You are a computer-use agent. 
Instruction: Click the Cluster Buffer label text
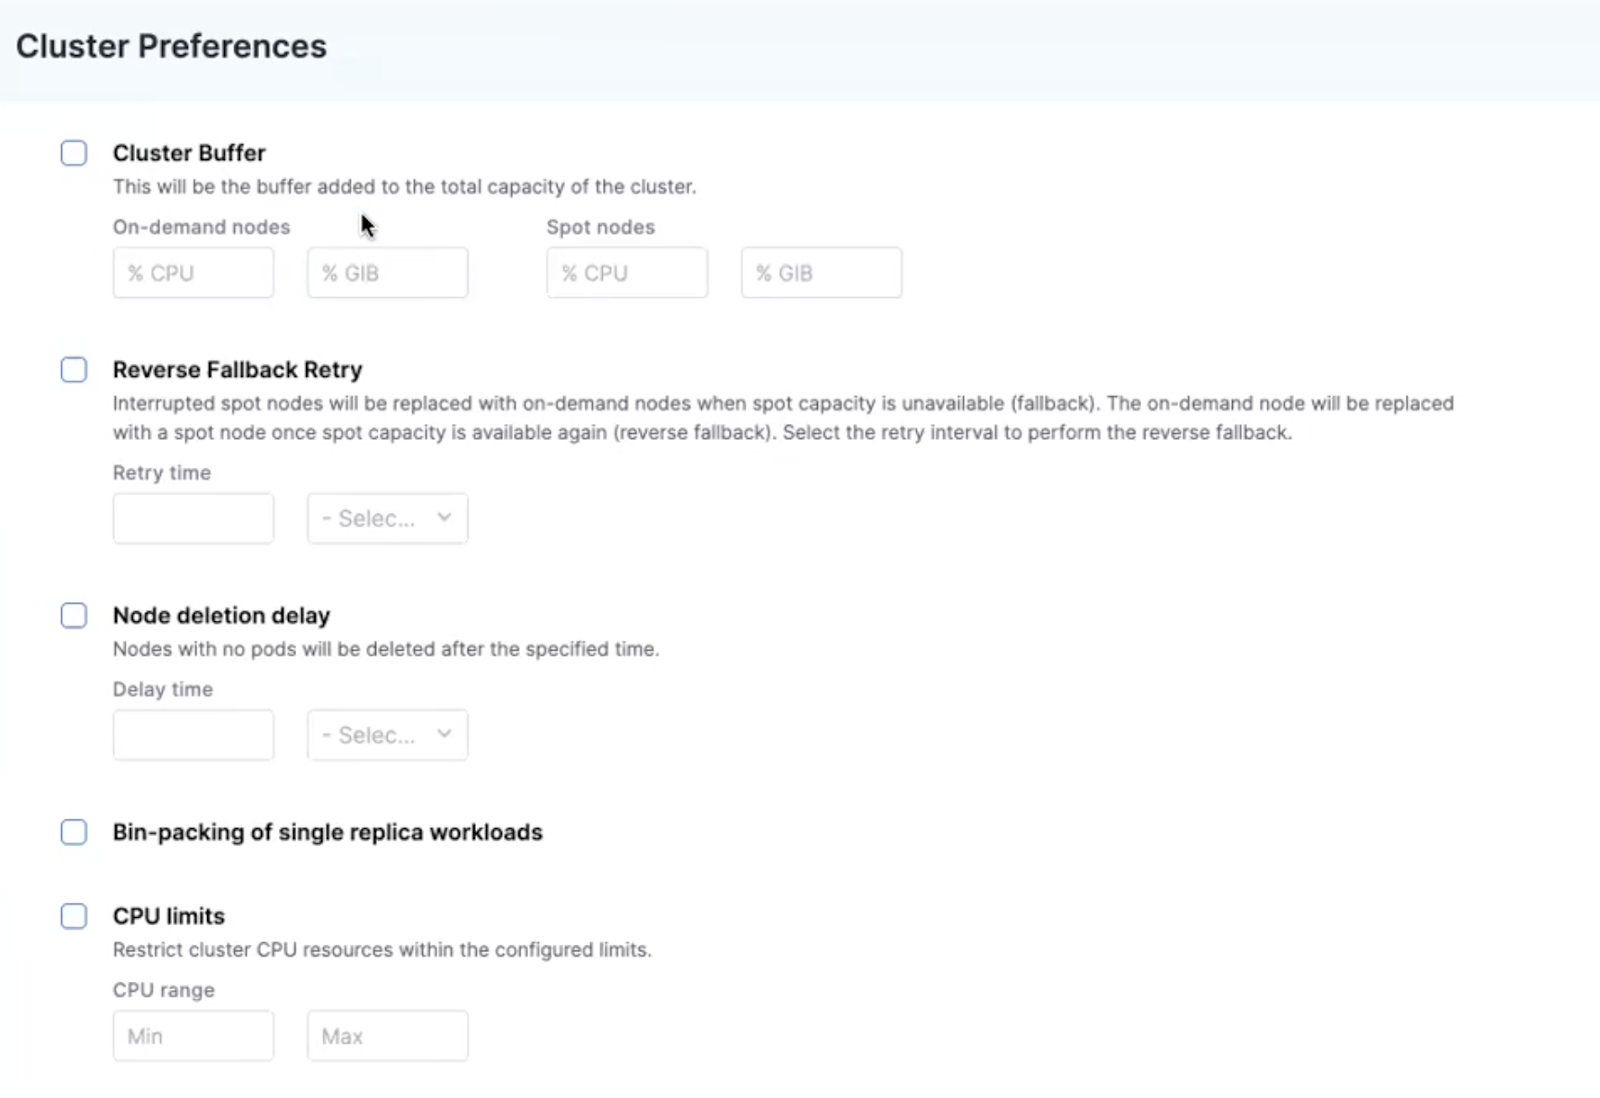[x=189, y=153]
